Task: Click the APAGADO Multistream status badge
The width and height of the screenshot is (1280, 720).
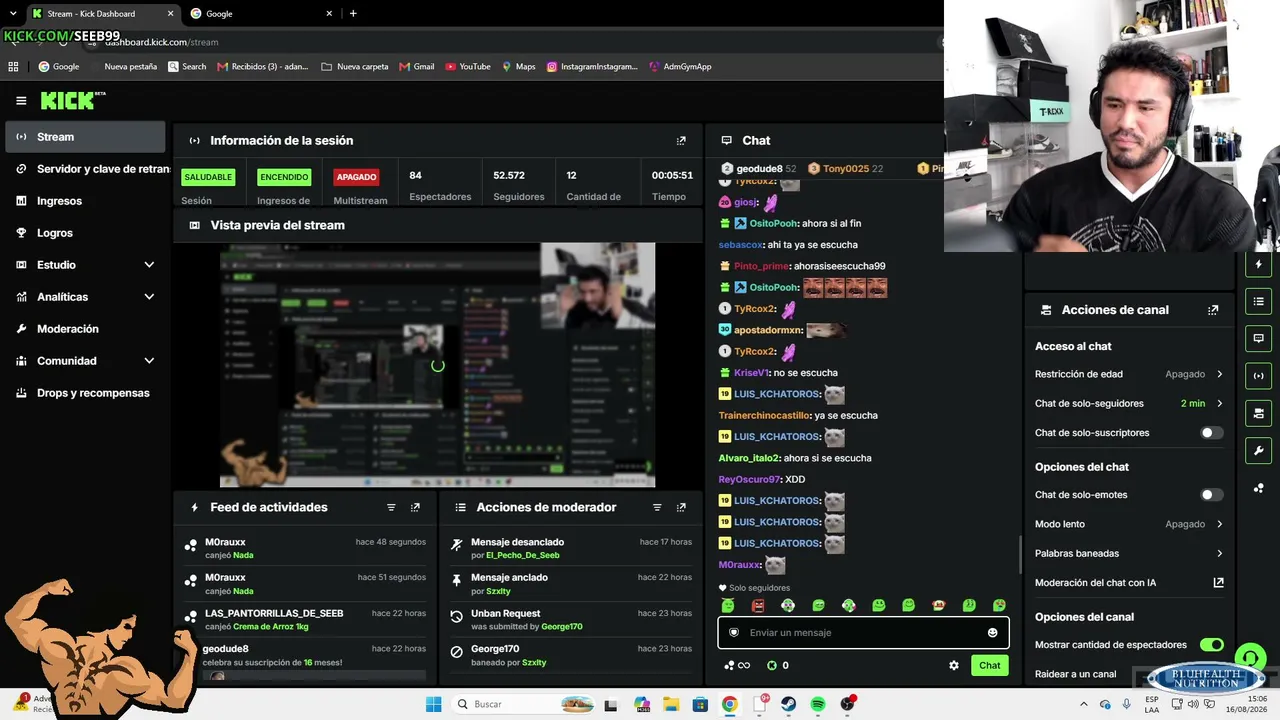Action: click(356, 177)
